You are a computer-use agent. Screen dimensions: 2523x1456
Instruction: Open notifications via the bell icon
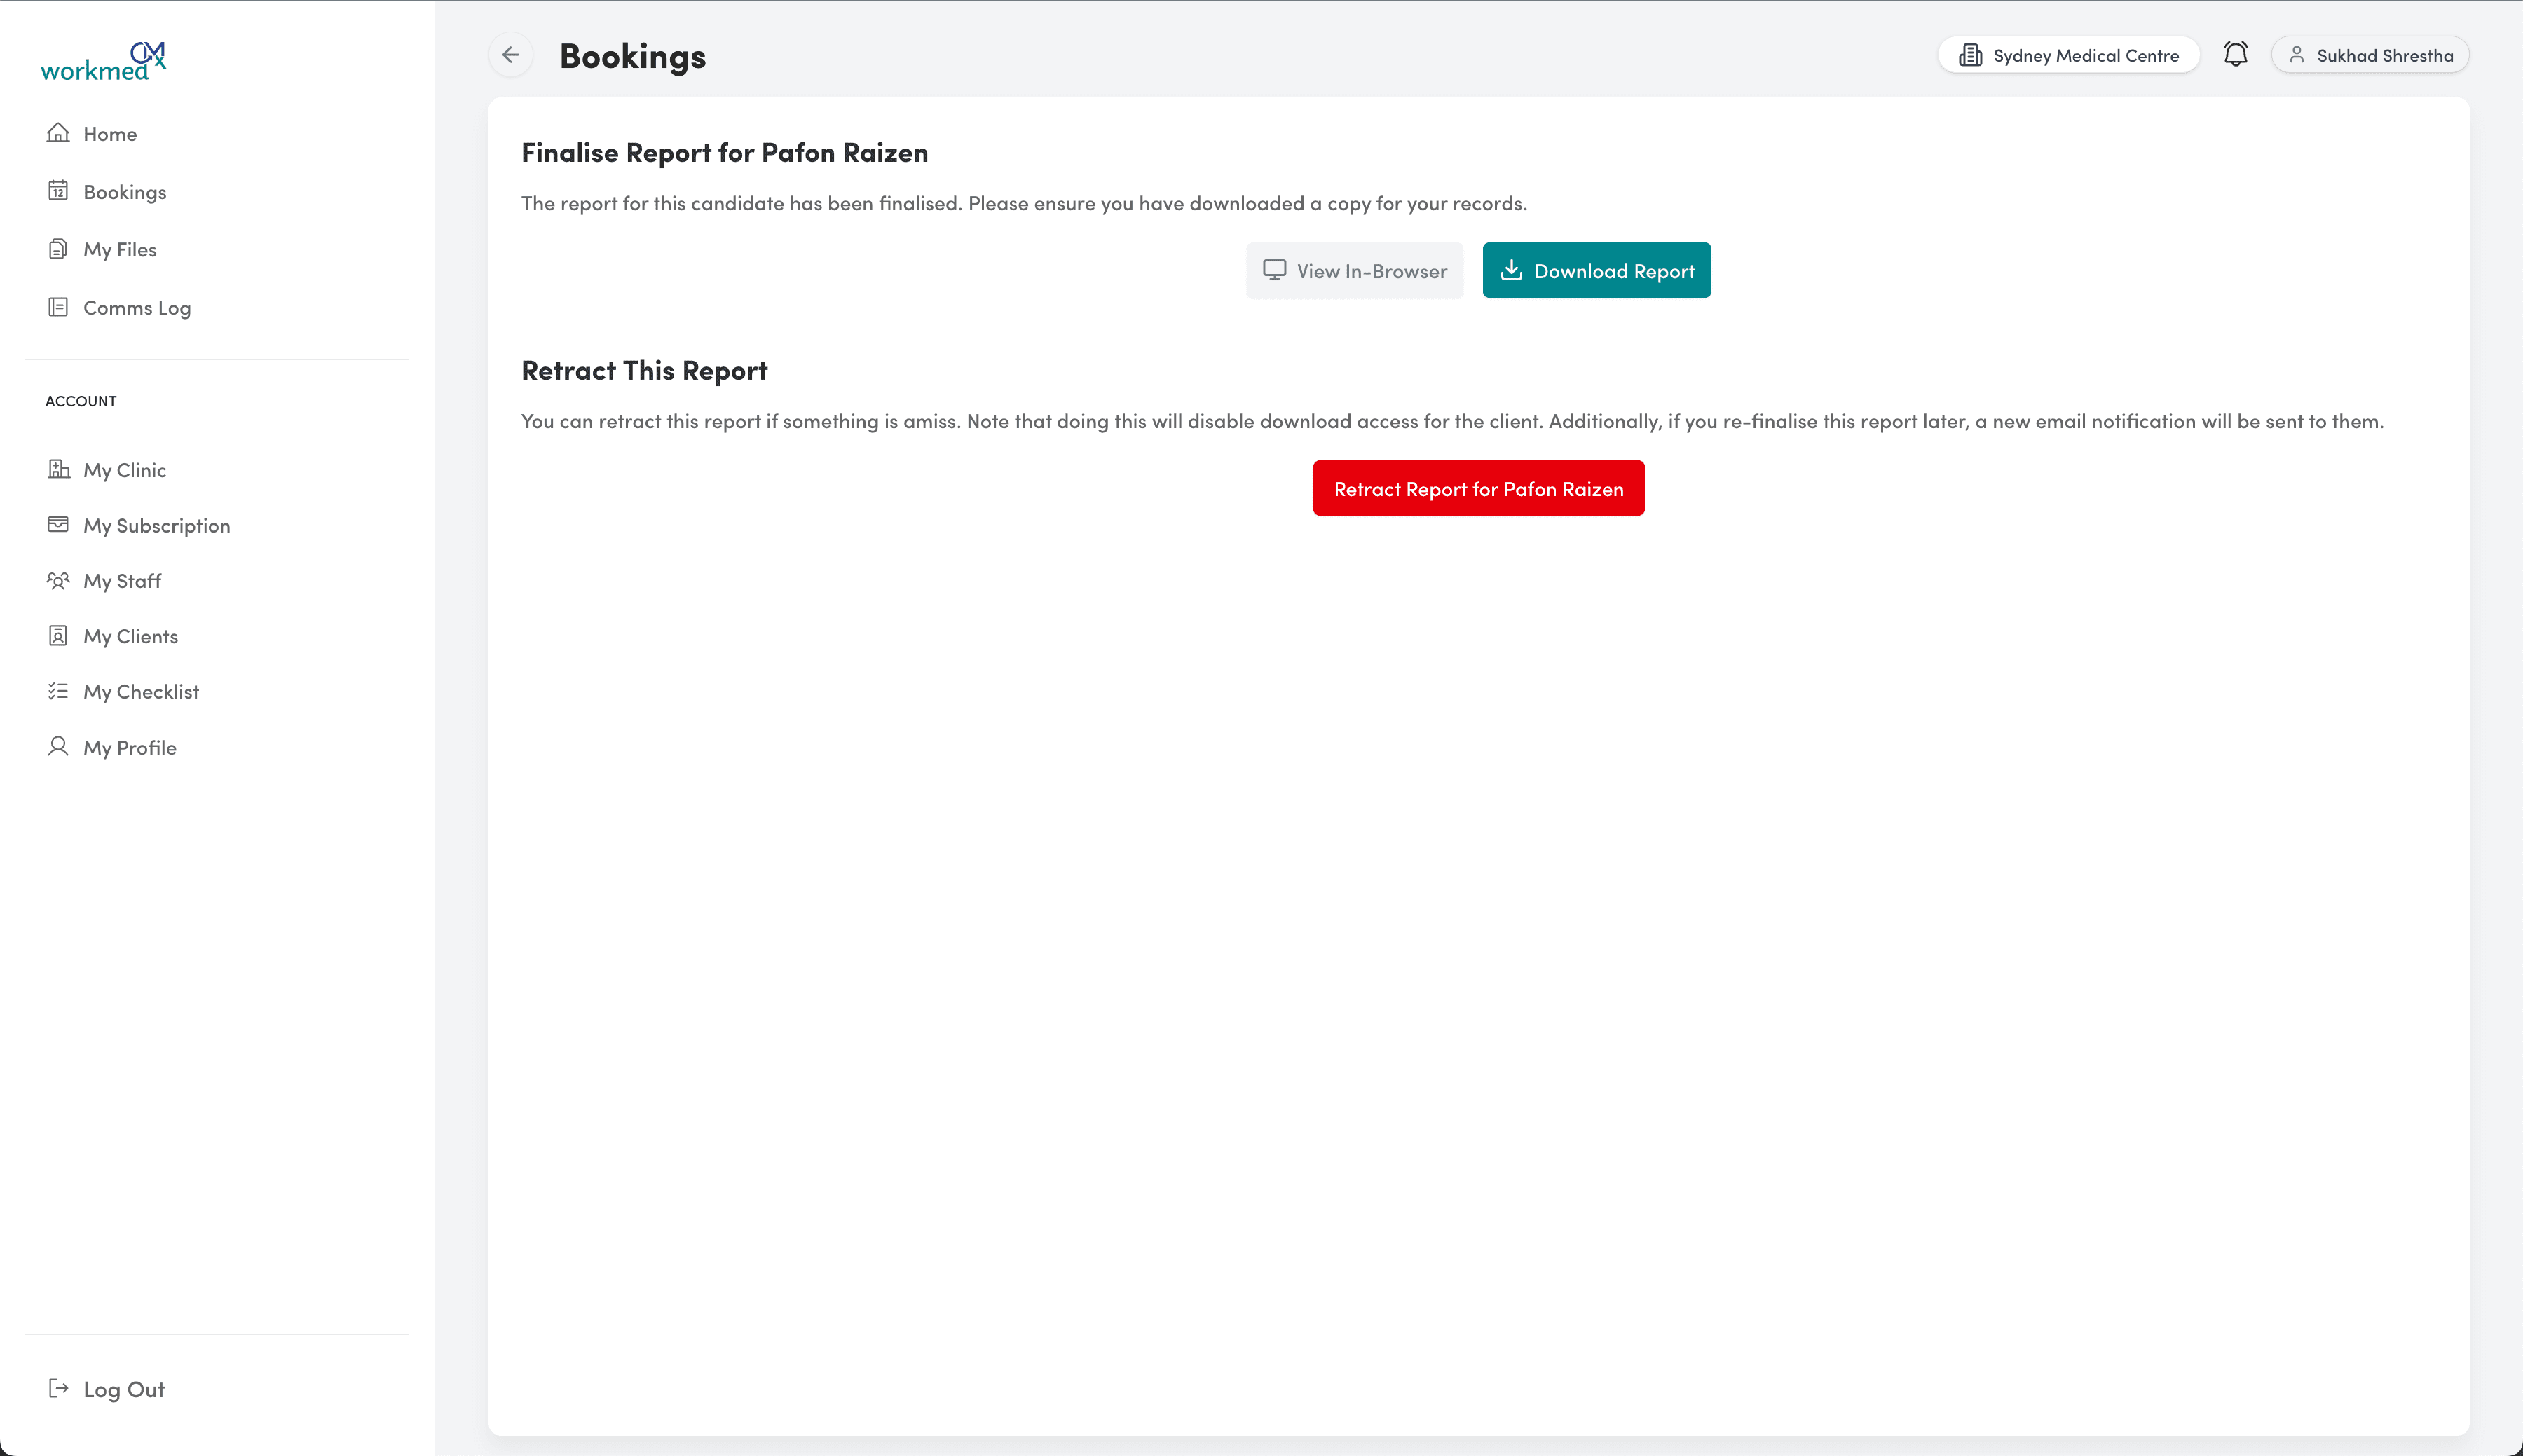click(x=2235, y=53)
